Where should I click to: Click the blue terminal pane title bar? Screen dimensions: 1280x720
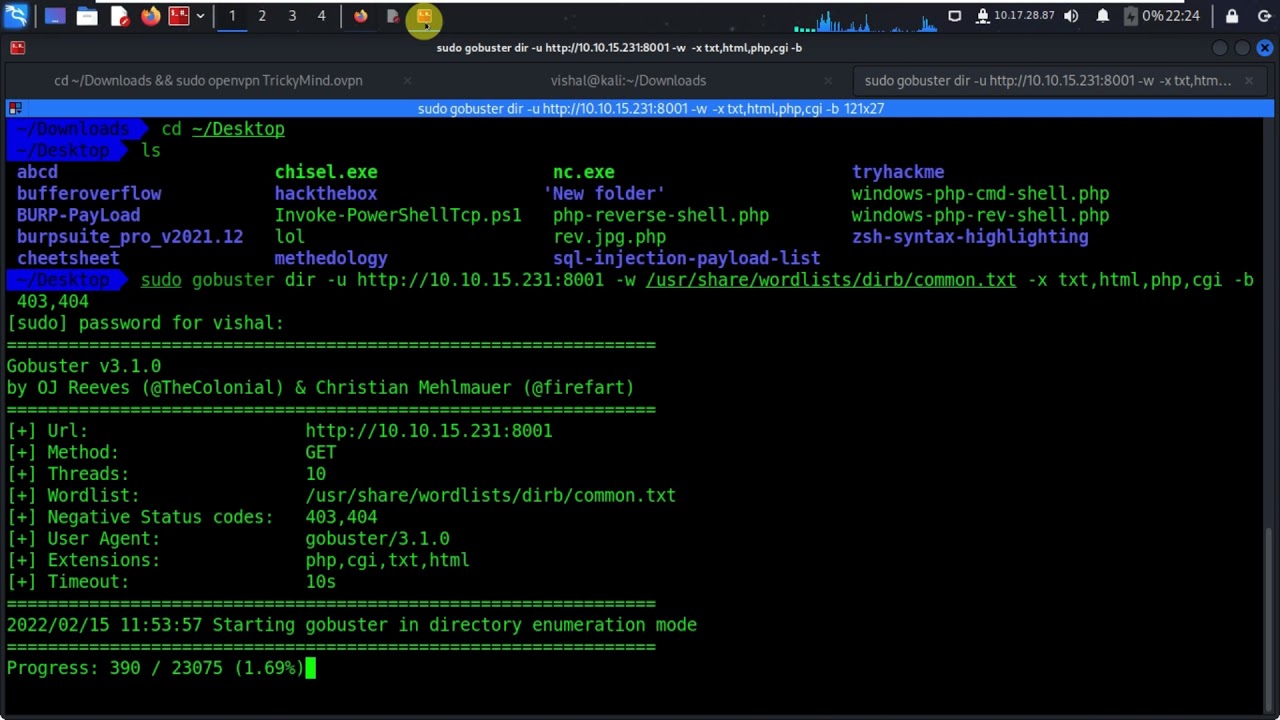click(x=650, y=108)
